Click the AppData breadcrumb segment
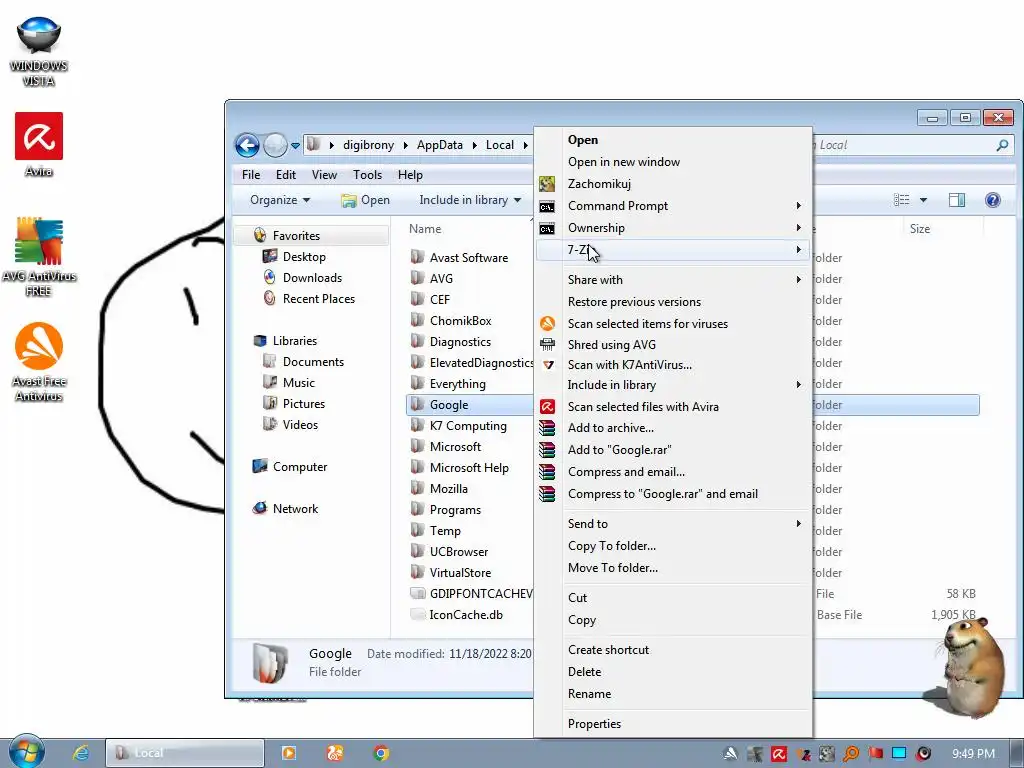Screen dimensions: 1024x768 pyautogui.click(x=440, y=145)
